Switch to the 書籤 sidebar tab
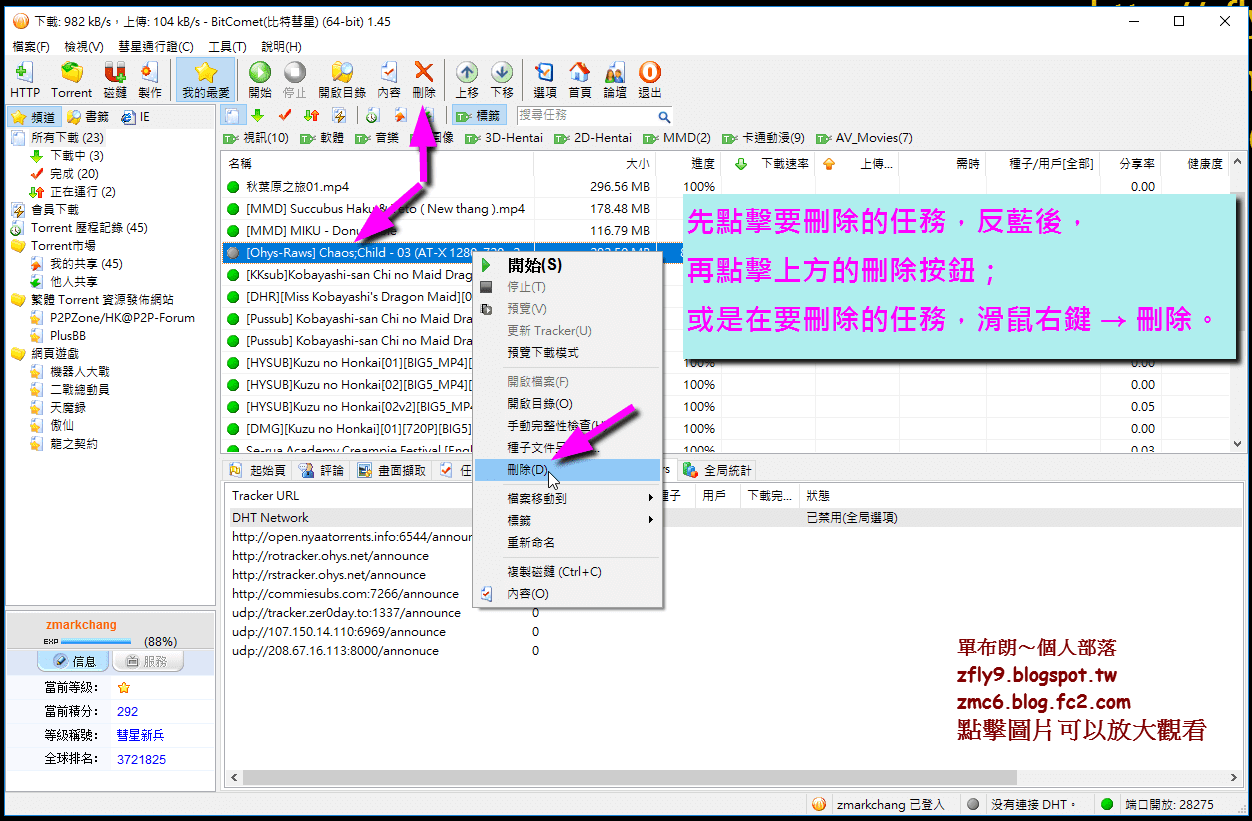This screenshot has height=821, width=1252. (x=88, y=117)
